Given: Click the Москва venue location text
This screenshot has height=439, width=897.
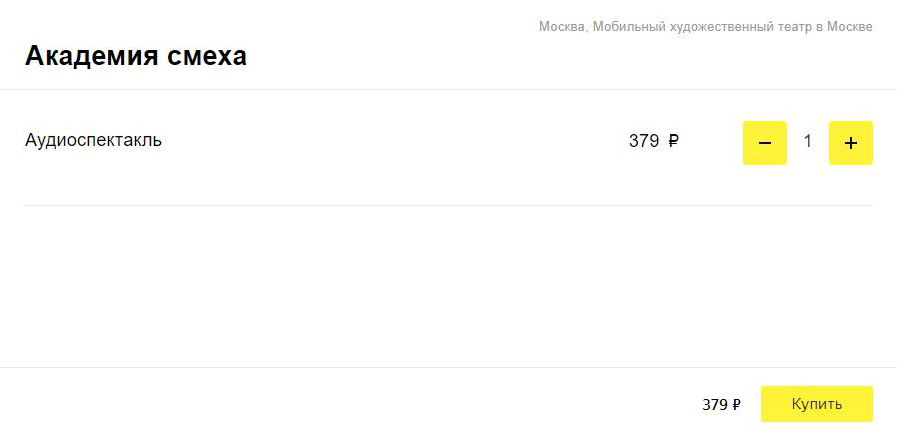Looking at the screenshot, I should [562, 27].
